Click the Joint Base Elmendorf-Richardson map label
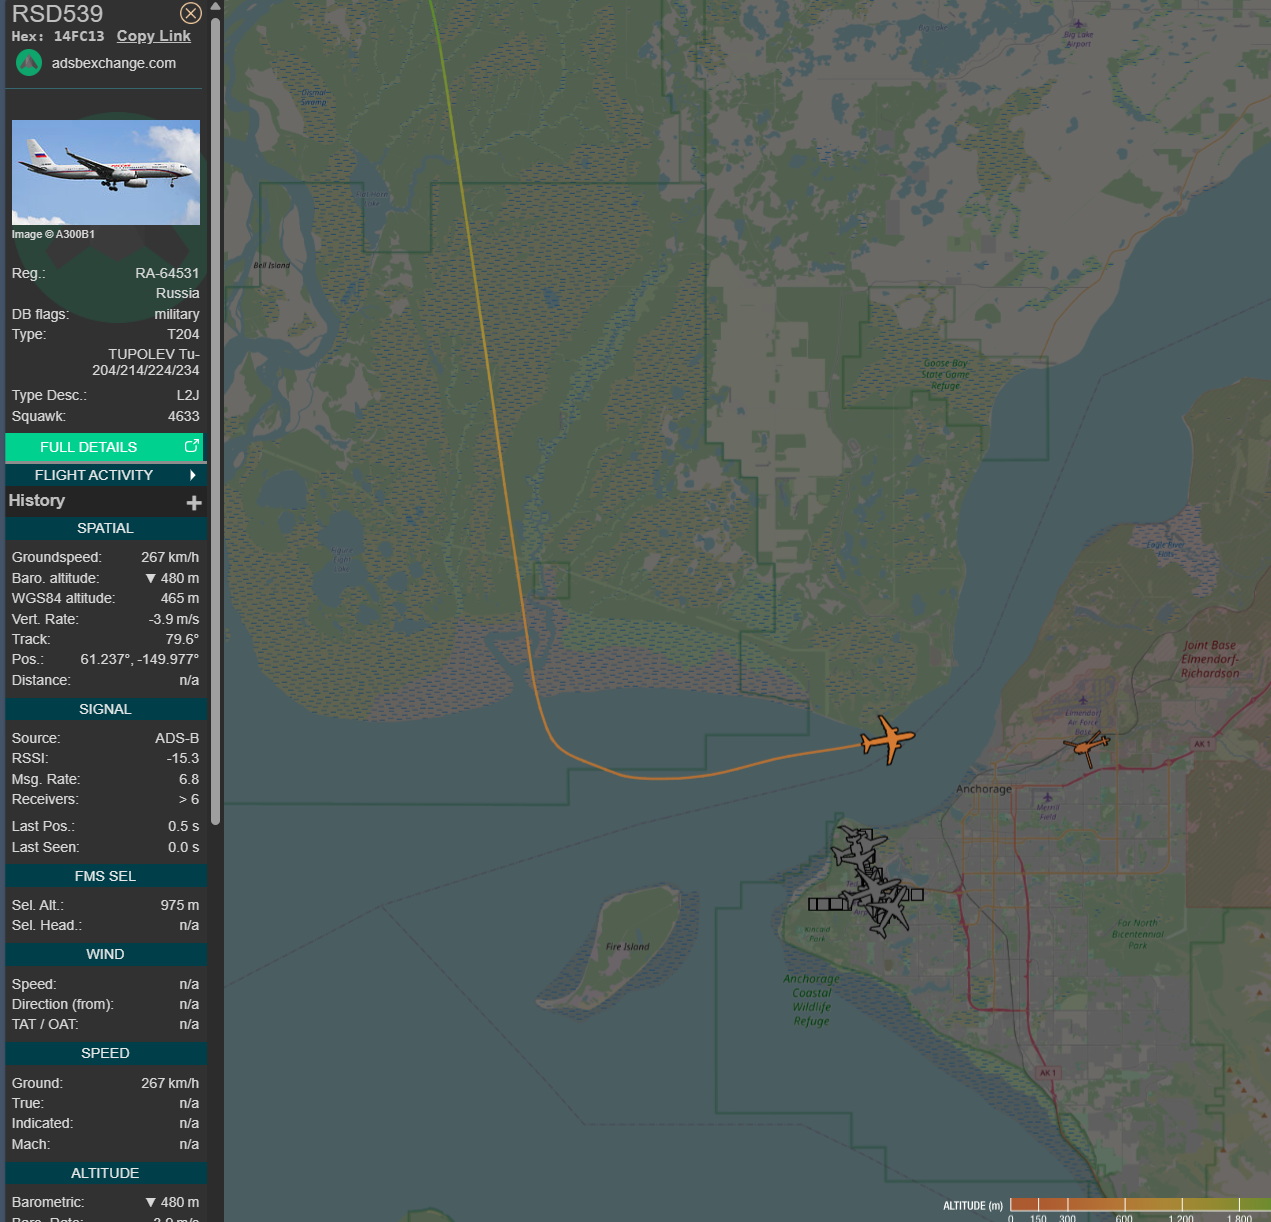The image size is (1271, 1222). (x=1210, y=659)
